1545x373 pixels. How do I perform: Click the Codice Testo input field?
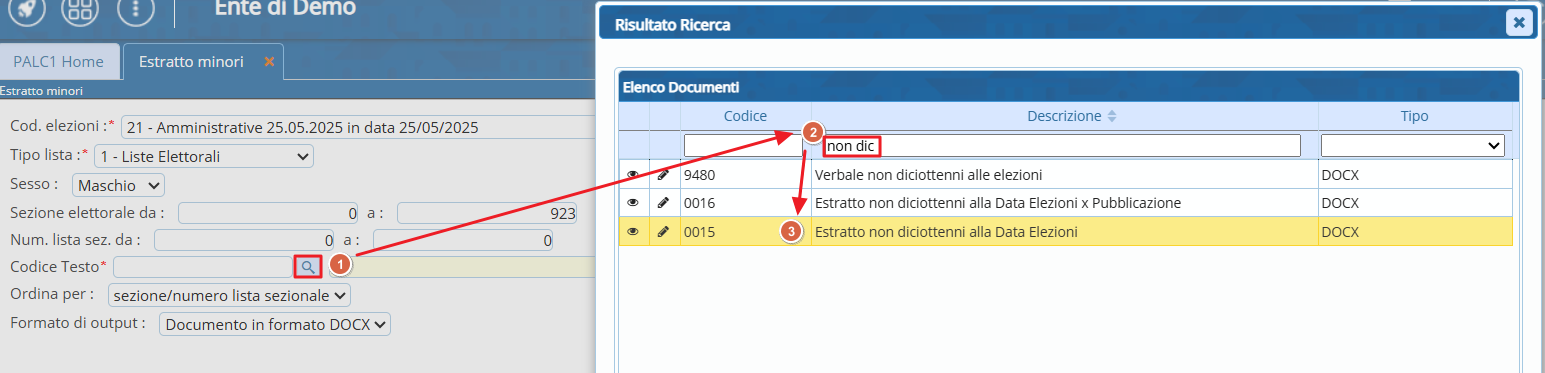click(x=202, y=267)
